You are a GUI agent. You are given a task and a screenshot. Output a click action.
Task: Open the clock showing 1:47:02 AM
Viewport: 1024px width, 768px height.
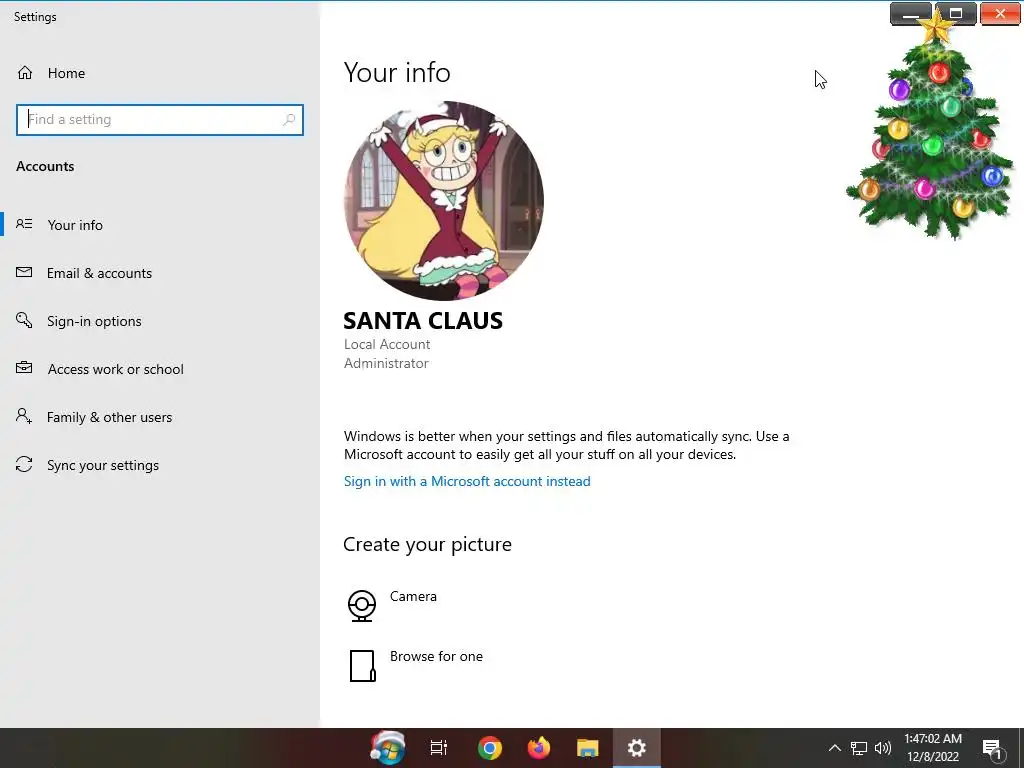(x=933, y=748)
